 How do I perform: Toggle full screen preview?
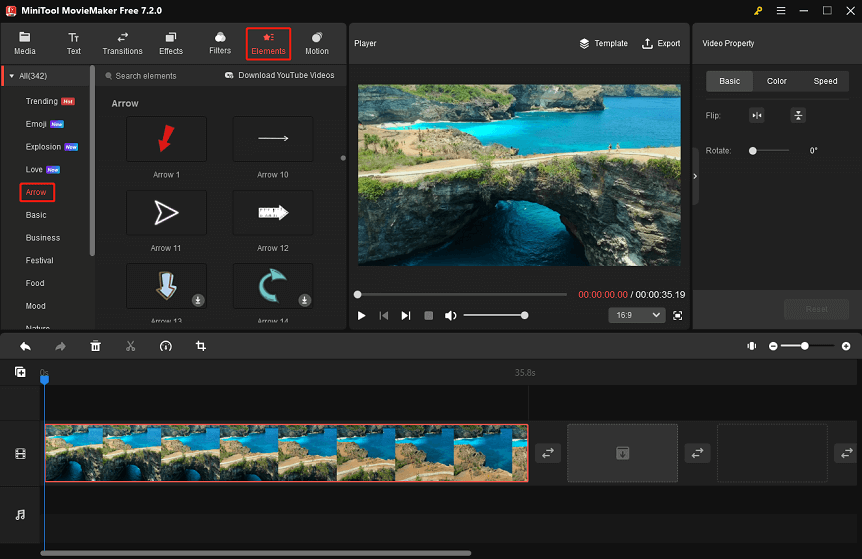tap(678, 316)
